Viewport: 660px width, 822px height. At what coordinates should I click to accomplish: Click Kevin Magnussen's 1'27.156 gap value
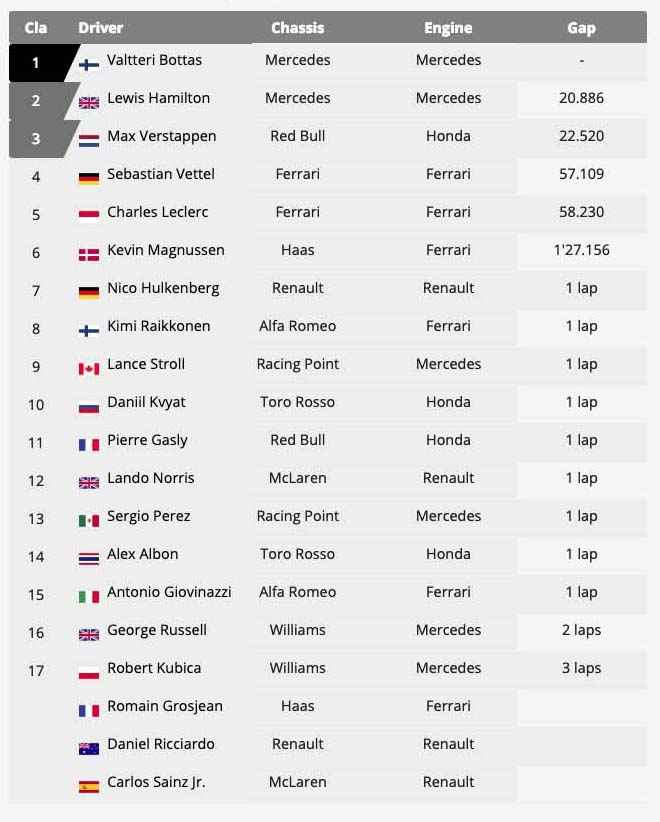pos(581,250)
